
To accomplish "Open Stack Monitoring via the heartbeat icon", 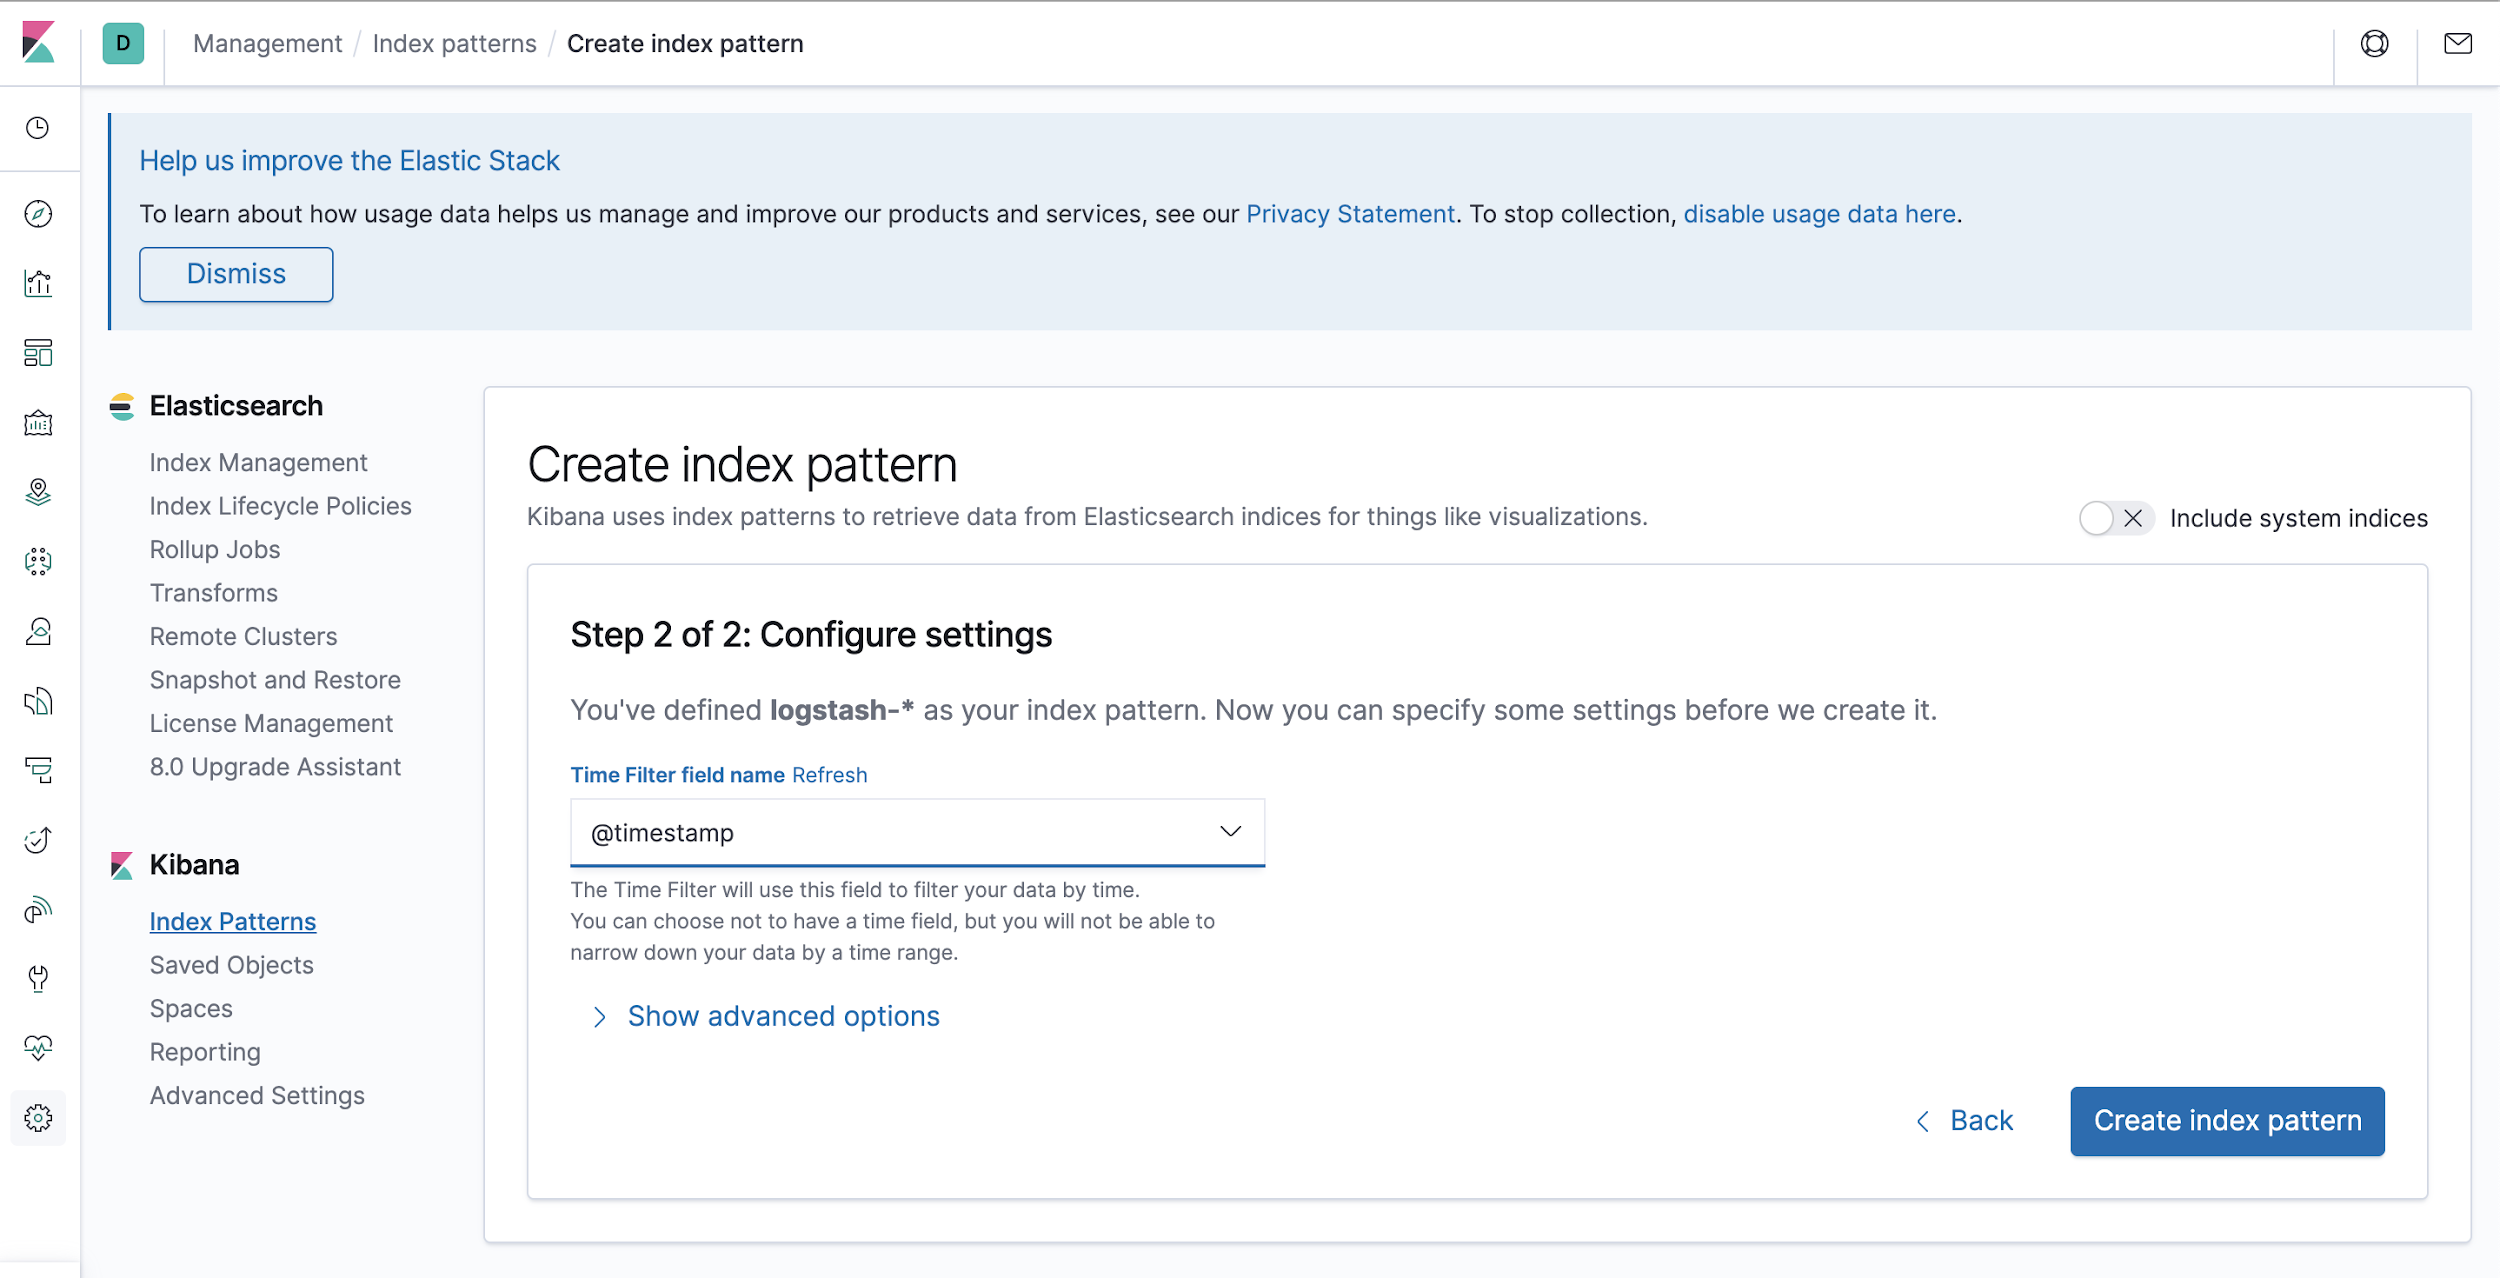I will click(38, 1047).
